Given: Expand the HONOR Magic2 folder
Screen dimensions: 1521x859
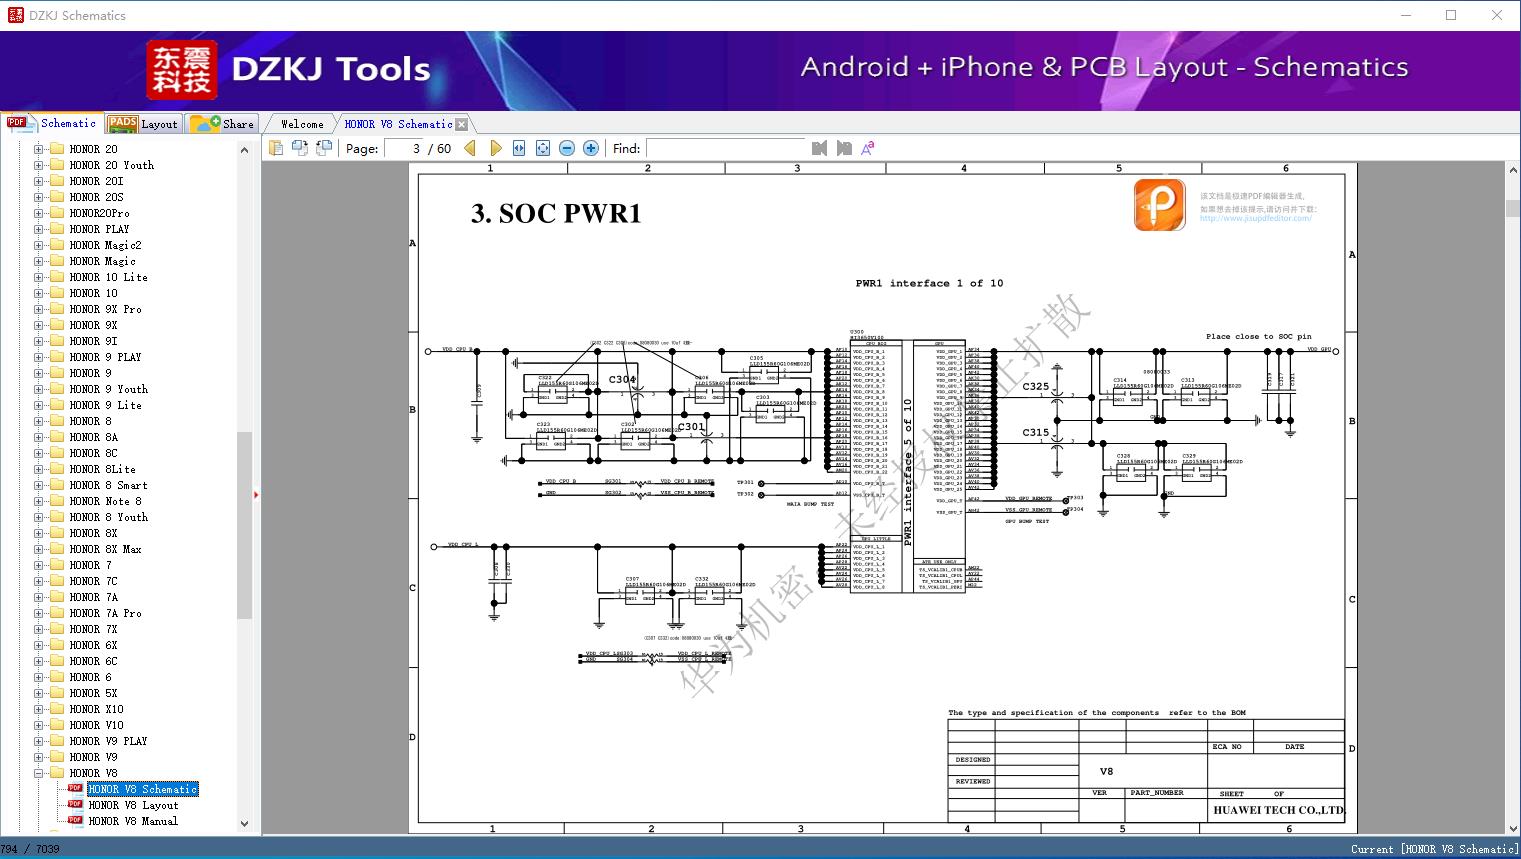Looking at the screenshot, I should (38, 245).
